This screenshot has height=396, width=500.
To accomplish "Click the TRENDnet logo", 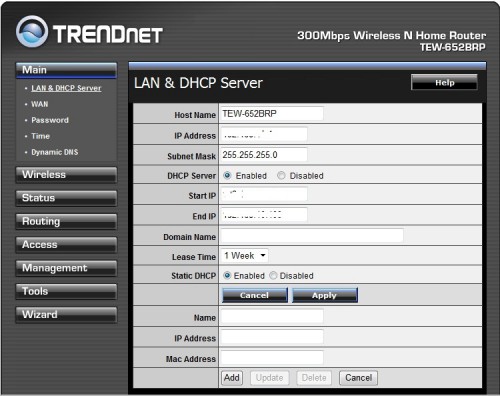I will pos(89,32).
